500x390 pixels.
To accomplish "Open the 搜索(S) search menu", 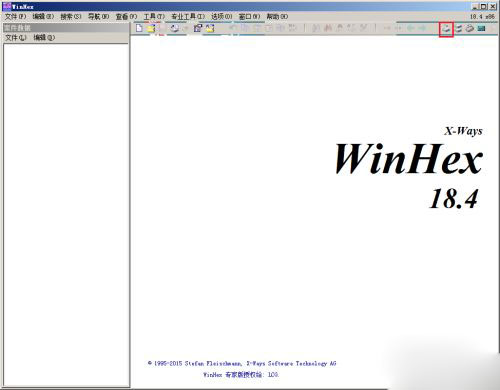I will point(71,16).
